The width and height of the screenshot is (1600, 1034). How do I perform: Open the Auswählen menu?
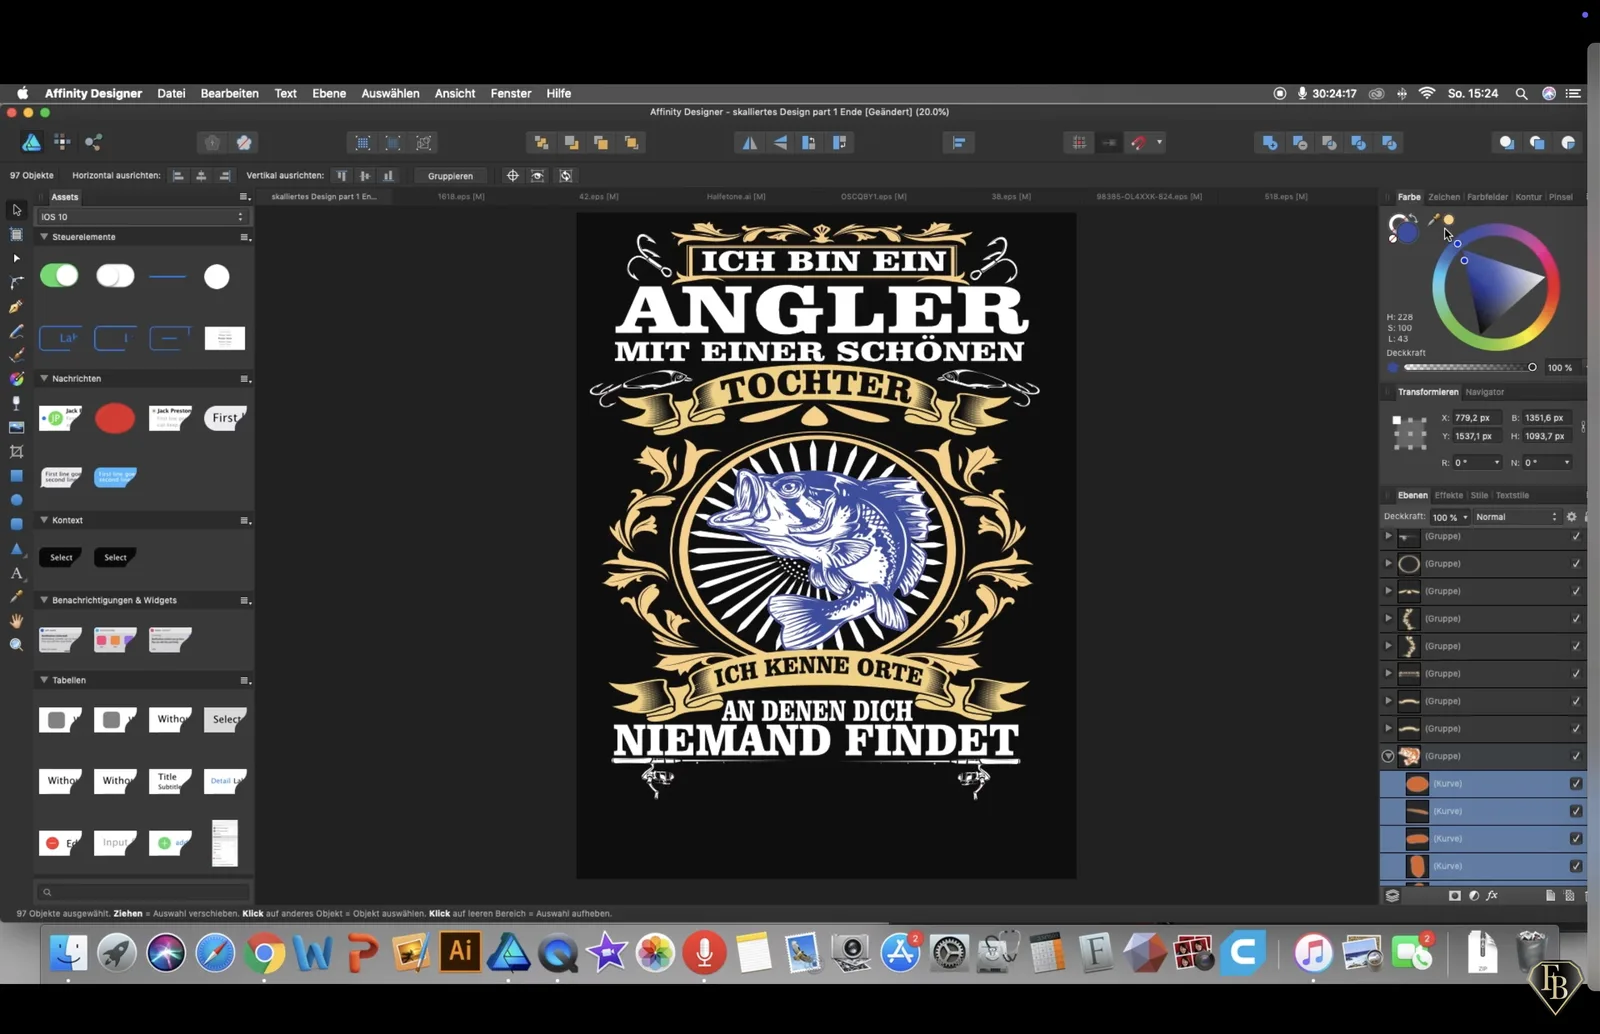pyautogui.click(x=390, y=93)
